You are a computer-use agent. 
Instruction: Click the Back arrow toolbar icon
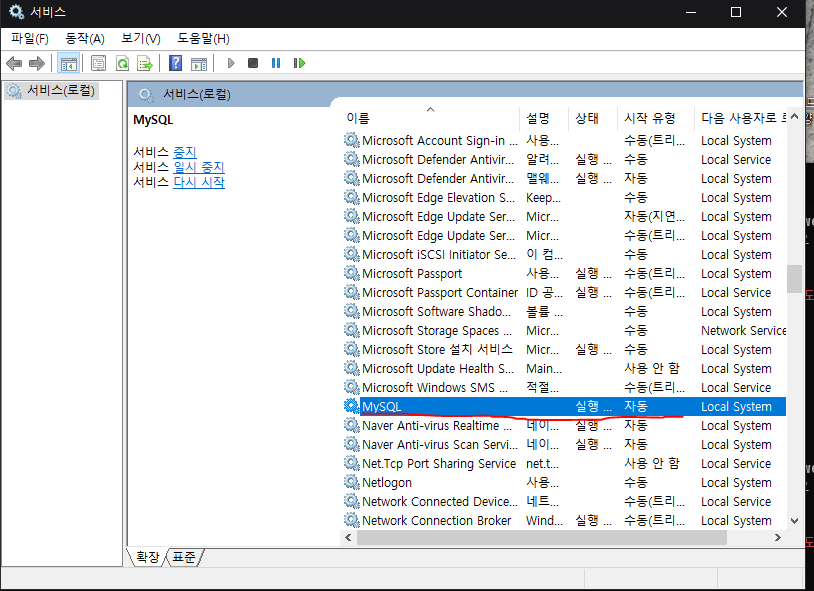(x=14, y=63)
